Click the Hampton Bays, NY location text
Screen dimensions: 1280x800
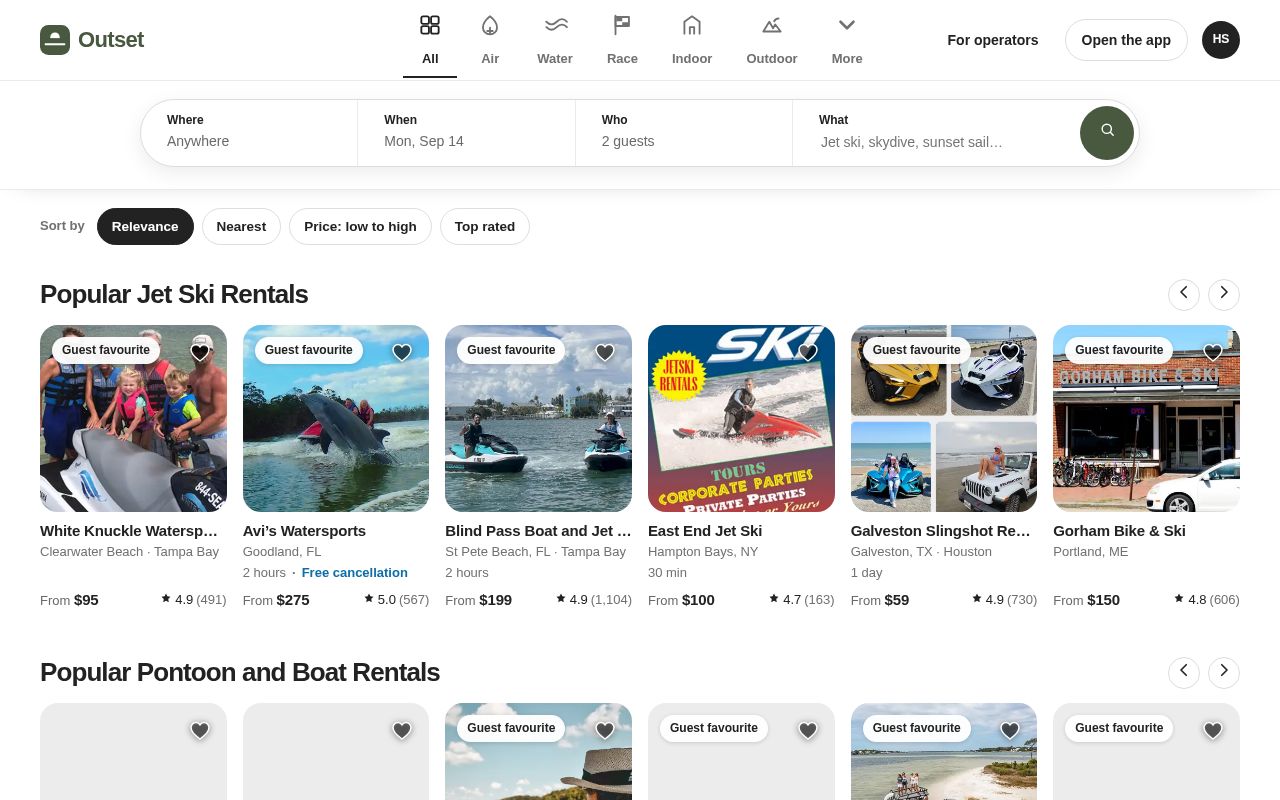coord(703,552)
